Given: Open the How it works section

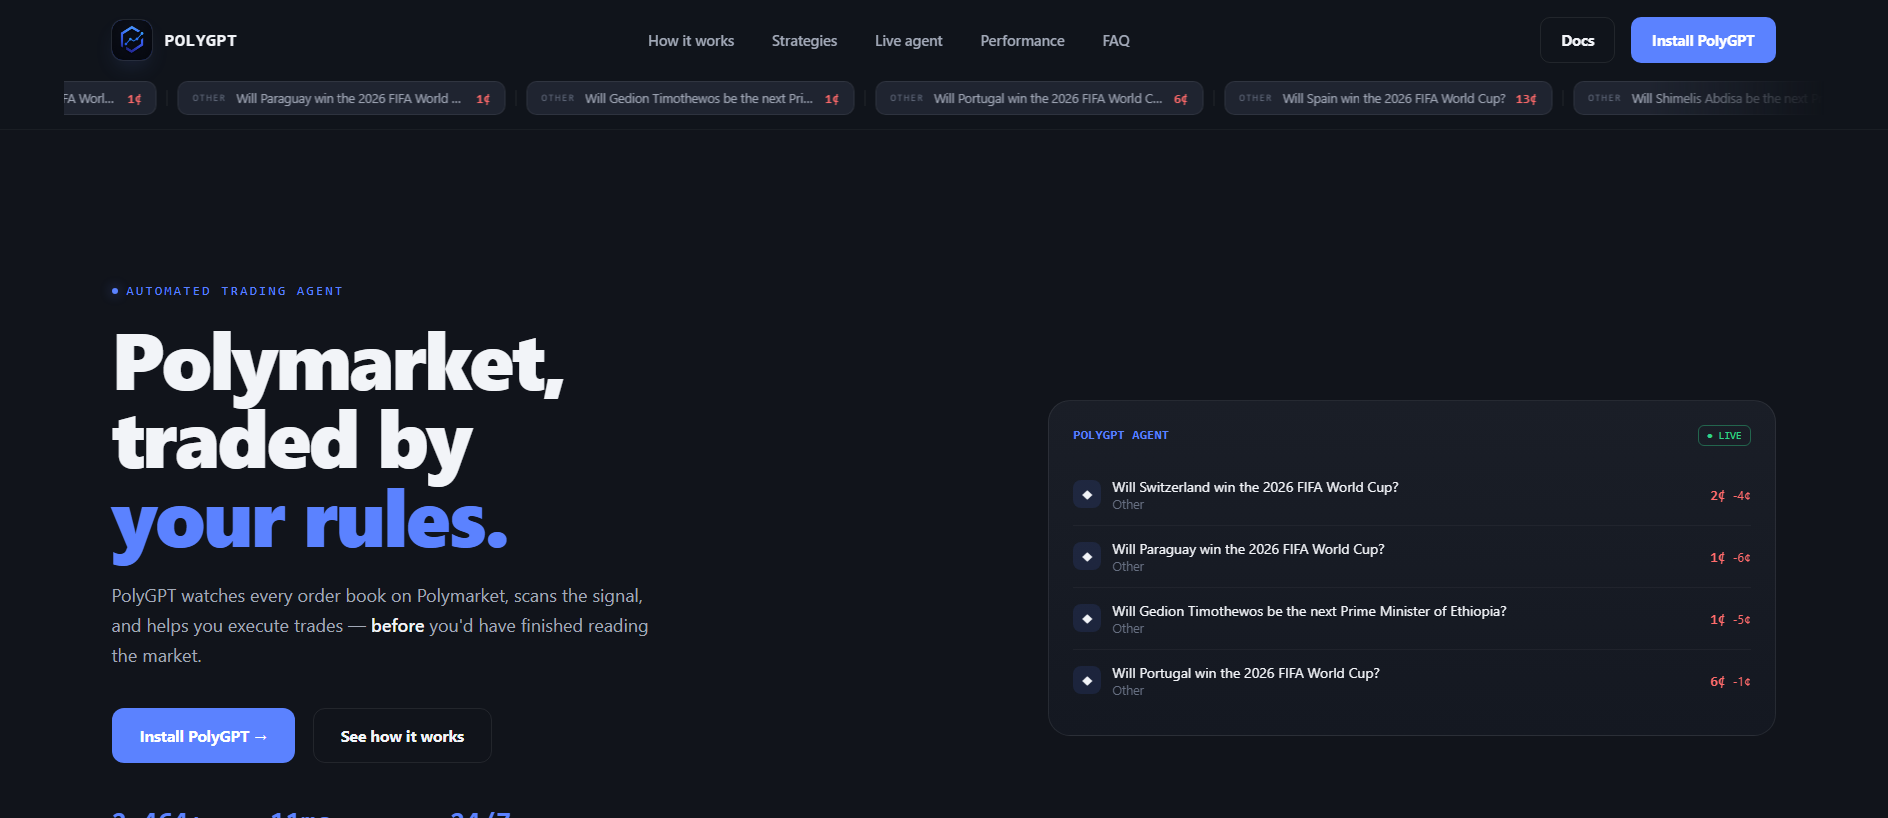Looking at the screenshot, I should click(691, 41).
